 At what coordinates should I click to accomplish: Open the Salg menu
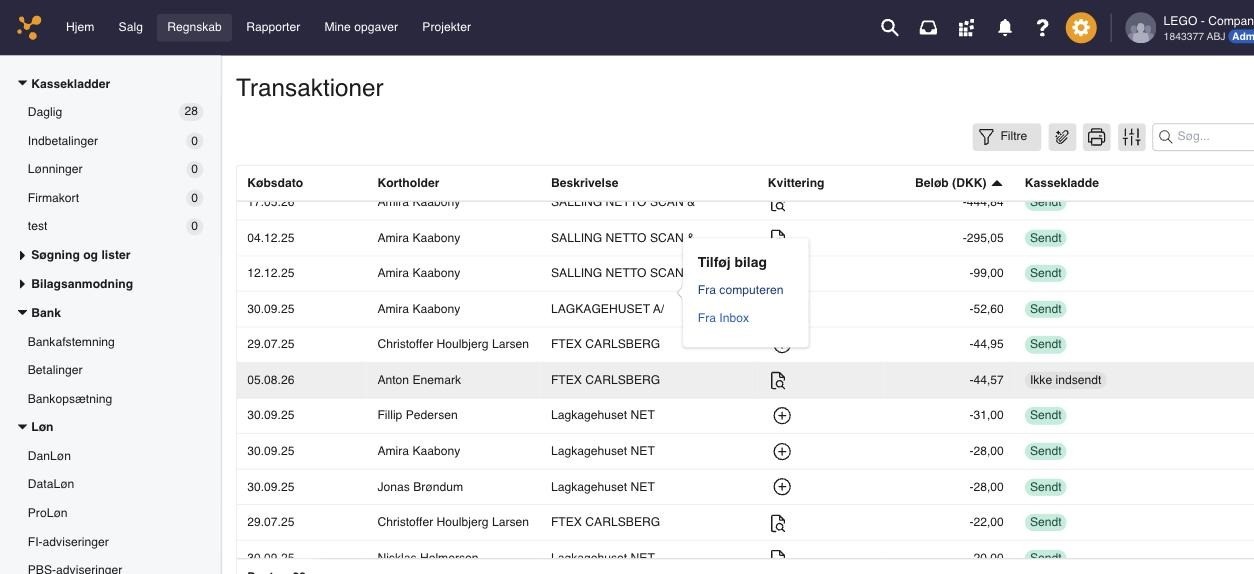tap(131, 27)
